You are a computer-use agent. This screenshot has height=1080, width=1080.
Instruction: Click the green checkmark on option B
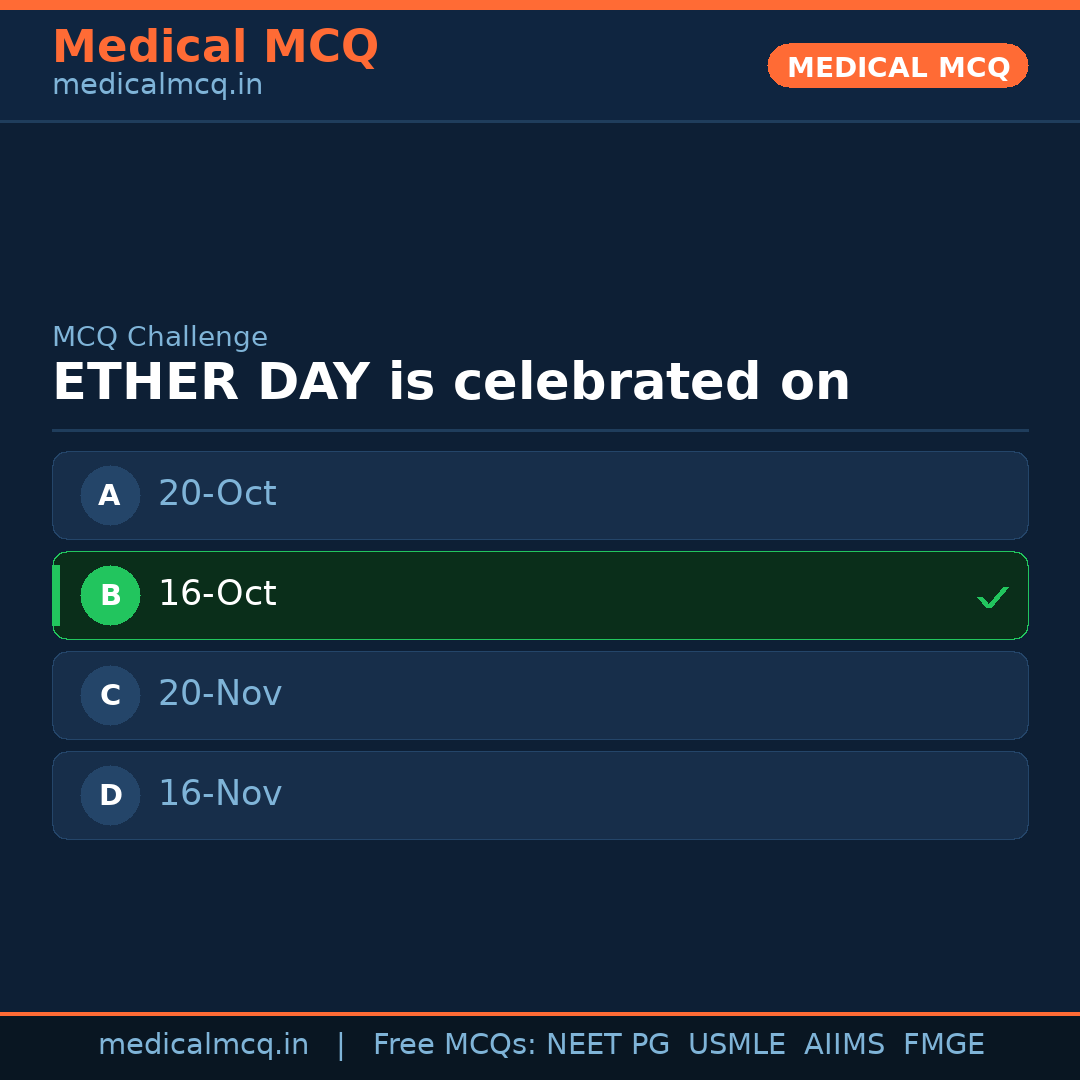993,597
